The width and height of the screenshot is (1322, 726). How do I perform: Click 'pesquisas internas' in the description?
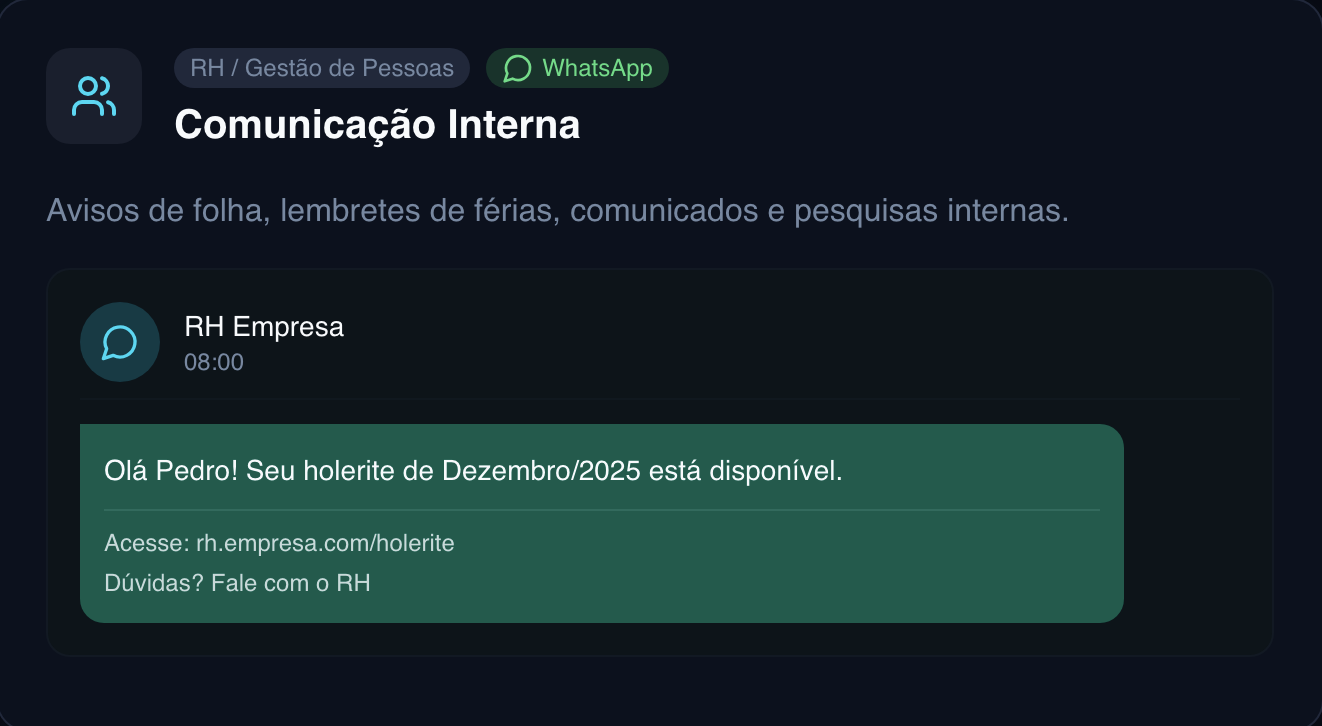[929, 212]
